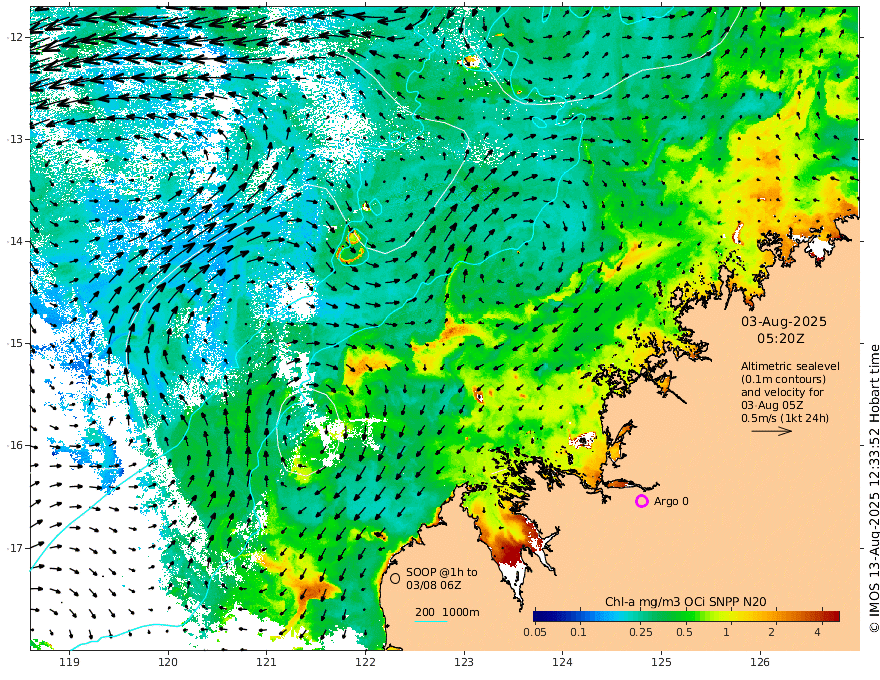Click longitude axis label 124

click(563, 662)
